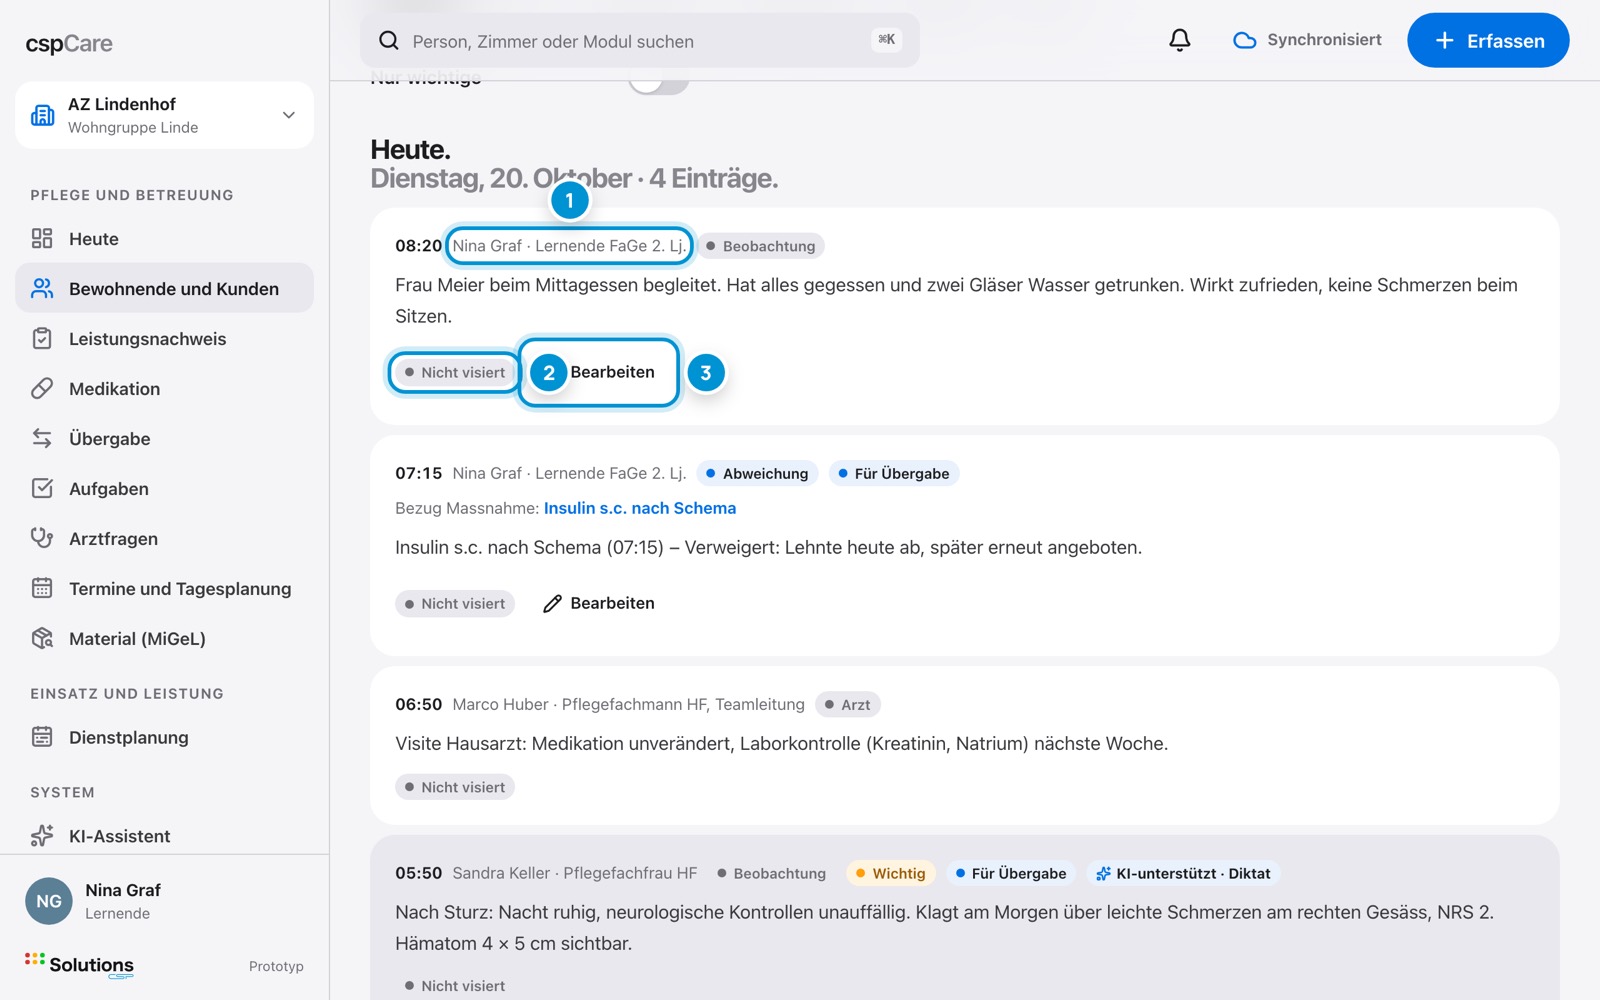Viewport: 1600px width, 1000px height.
Task: Focus the Person, Zimmer oder Modul search field
Action: tap(640, 41)
